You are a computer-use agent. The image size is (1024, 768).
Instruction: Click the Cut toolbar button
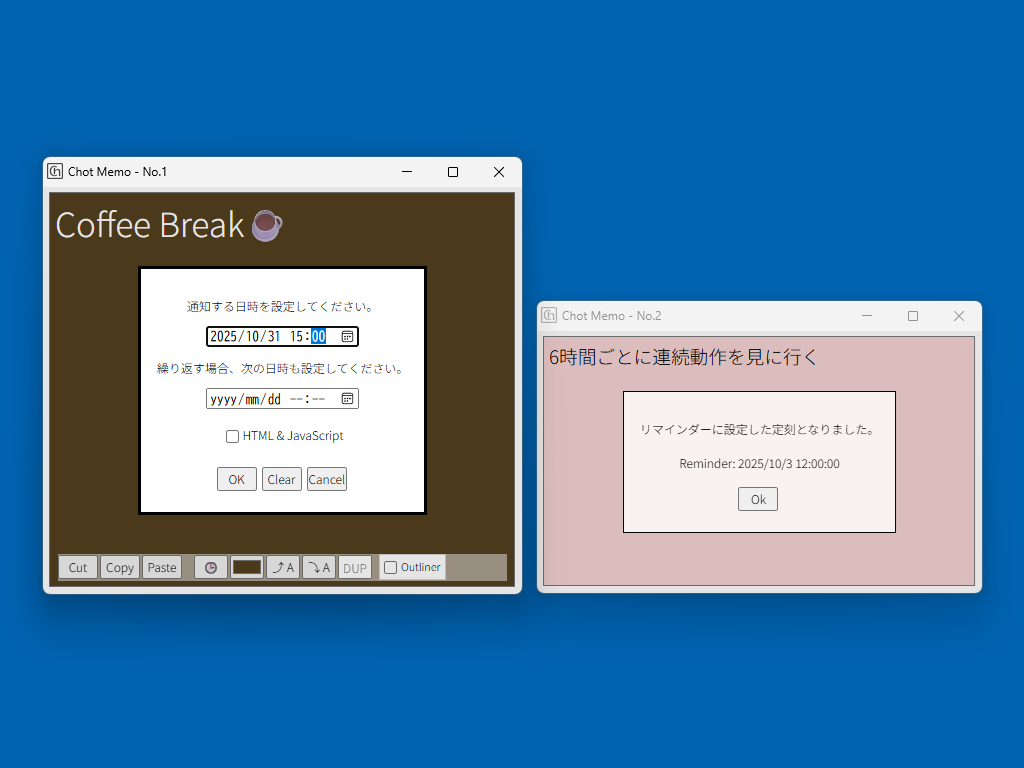pyautogui.click(x=78, y=568)
